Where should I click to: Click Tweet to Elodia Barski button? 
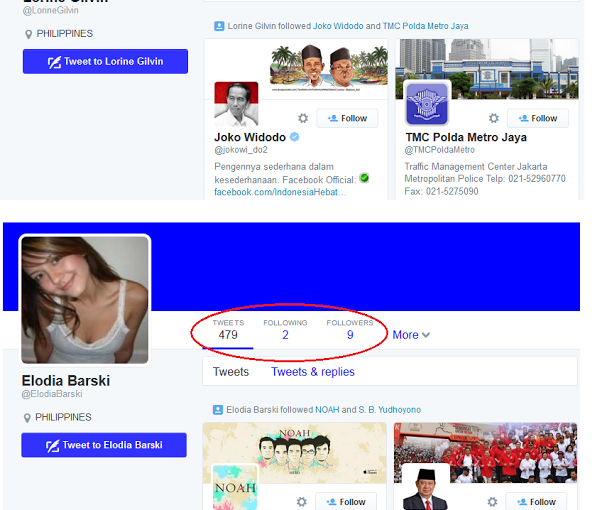click(104, 445)
